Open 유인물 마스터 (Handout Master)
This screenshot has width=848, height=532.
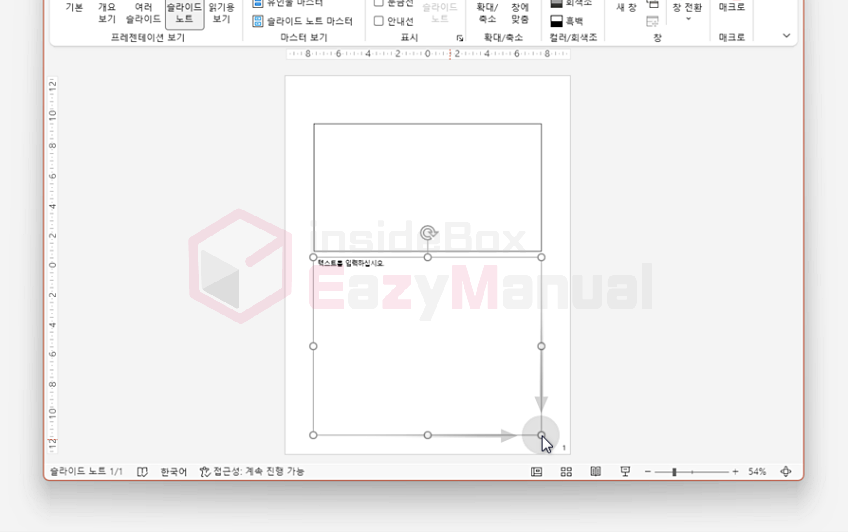click(x=287, y=3)
